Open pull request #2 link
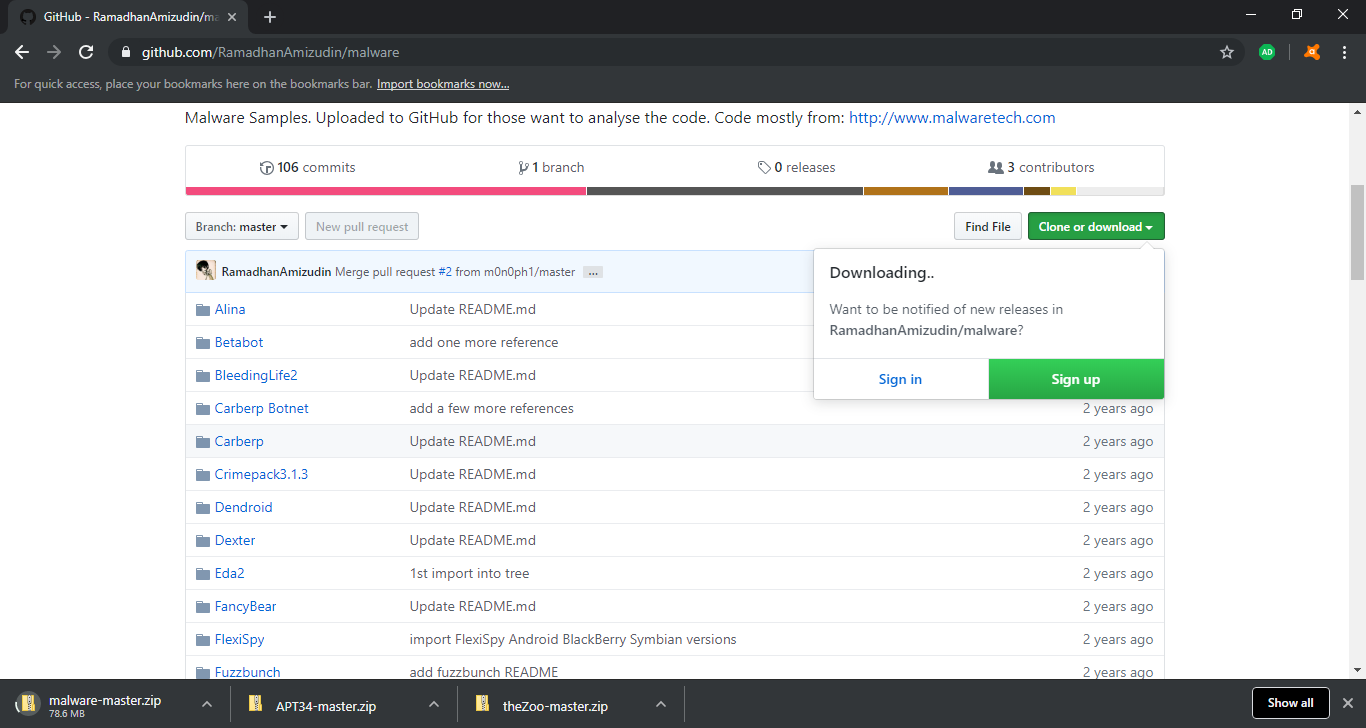The image size is (1366, 728). coord(445,272)
